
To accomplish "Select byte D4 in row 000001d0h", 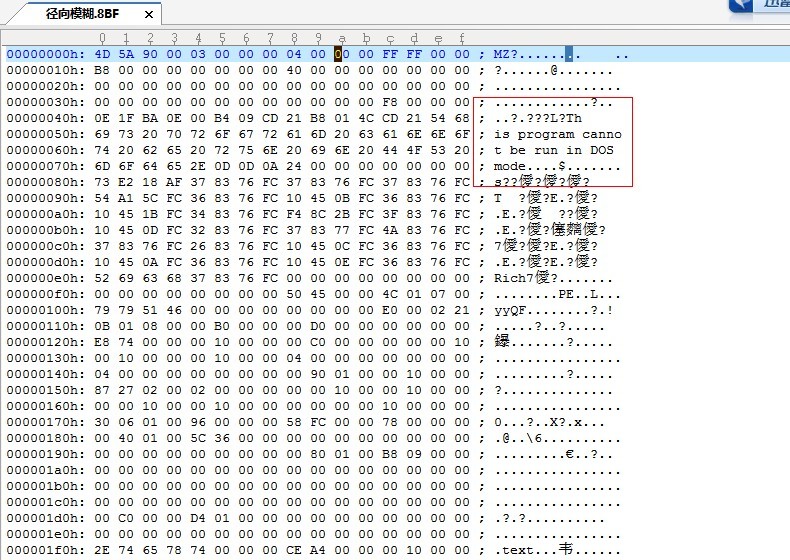I will point(198,519).
